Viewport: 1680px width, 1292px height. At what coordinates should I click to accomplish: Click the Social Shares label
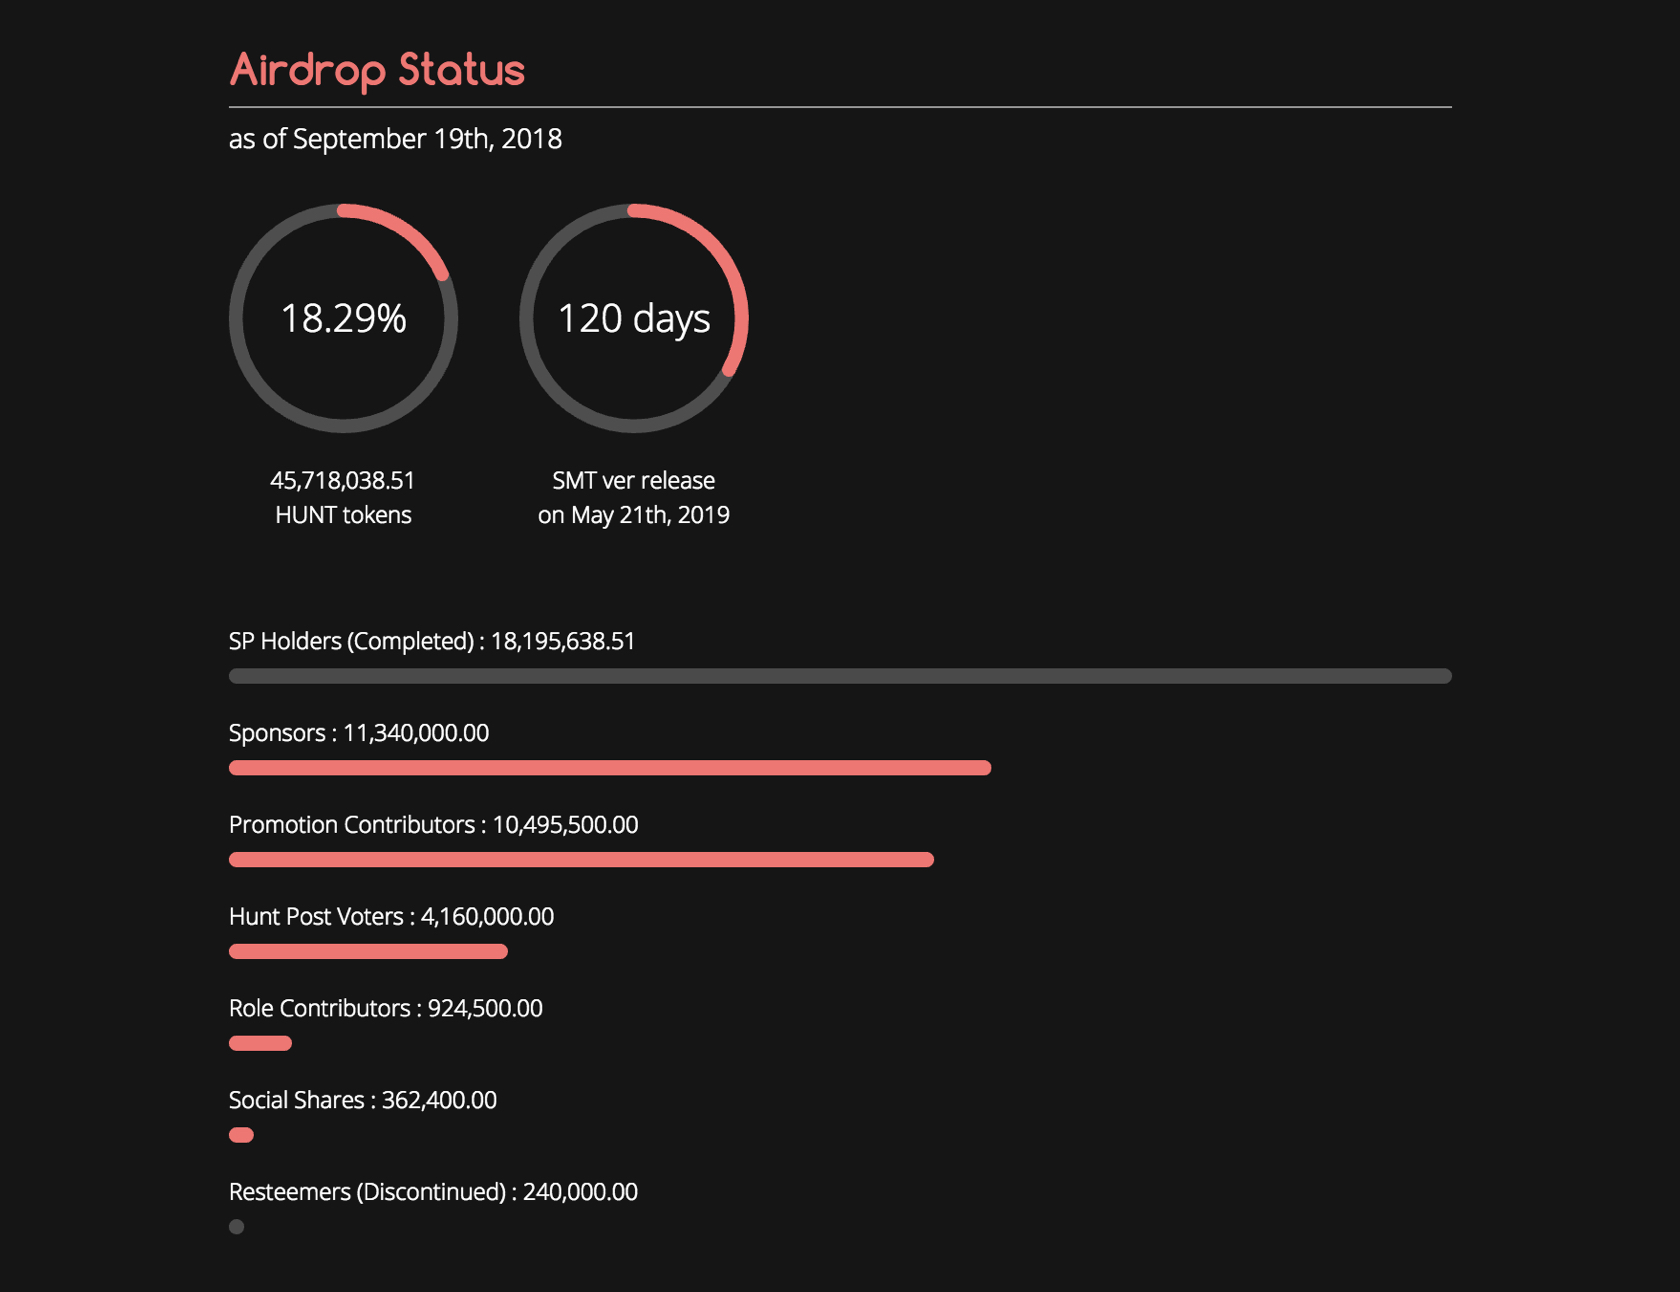click(362, 1100)
